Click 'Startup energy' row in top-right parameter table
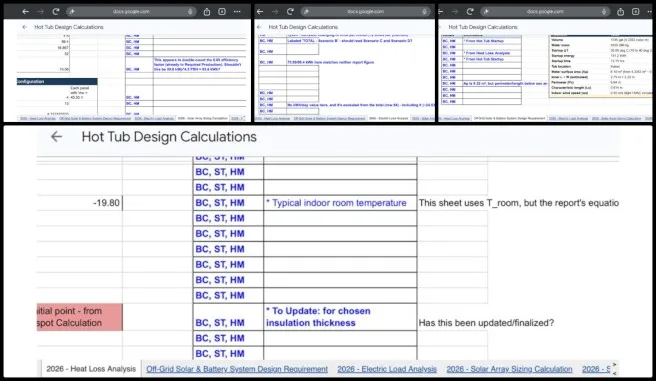The width and height of the screenshot is (656, 381). [x=600, y=56]
